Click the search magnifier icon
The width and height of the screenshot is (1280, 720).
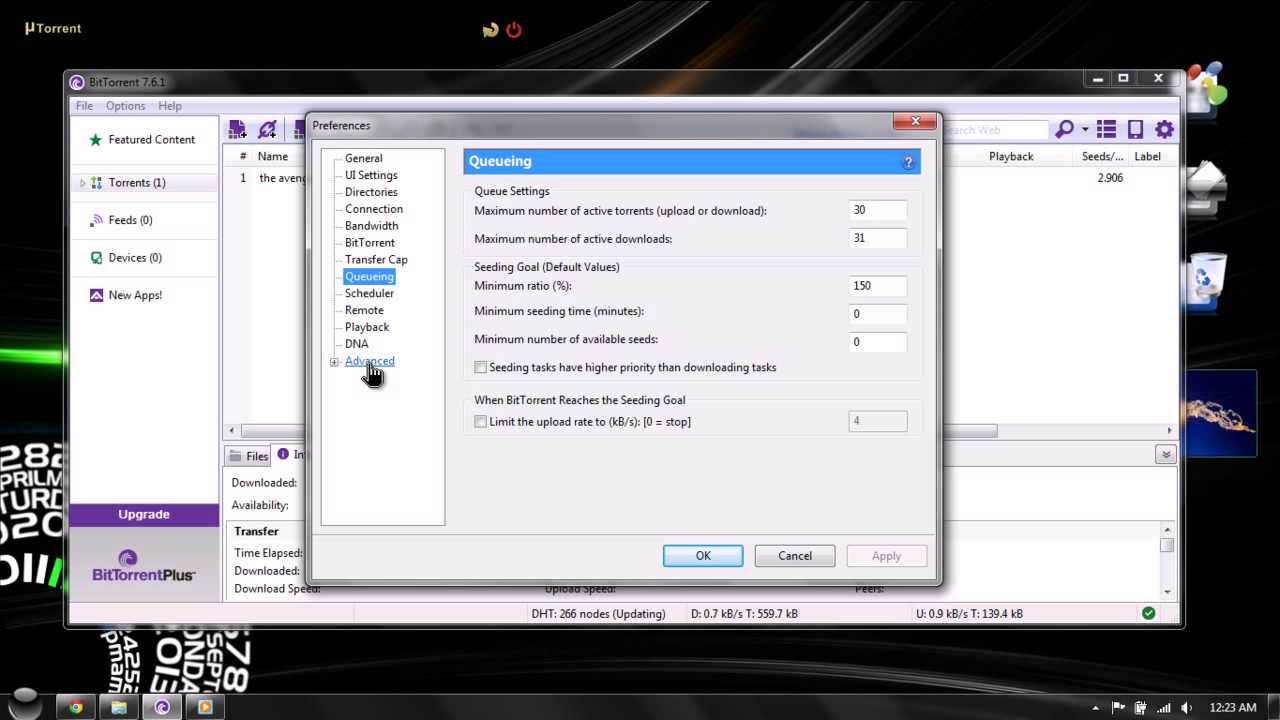tap(1064, 129)
